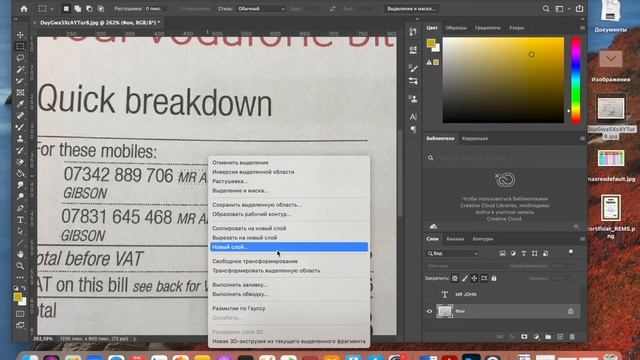Select the Clone Stamp tool
Viewport: 640px width, 360px height.
click(20, 139)
